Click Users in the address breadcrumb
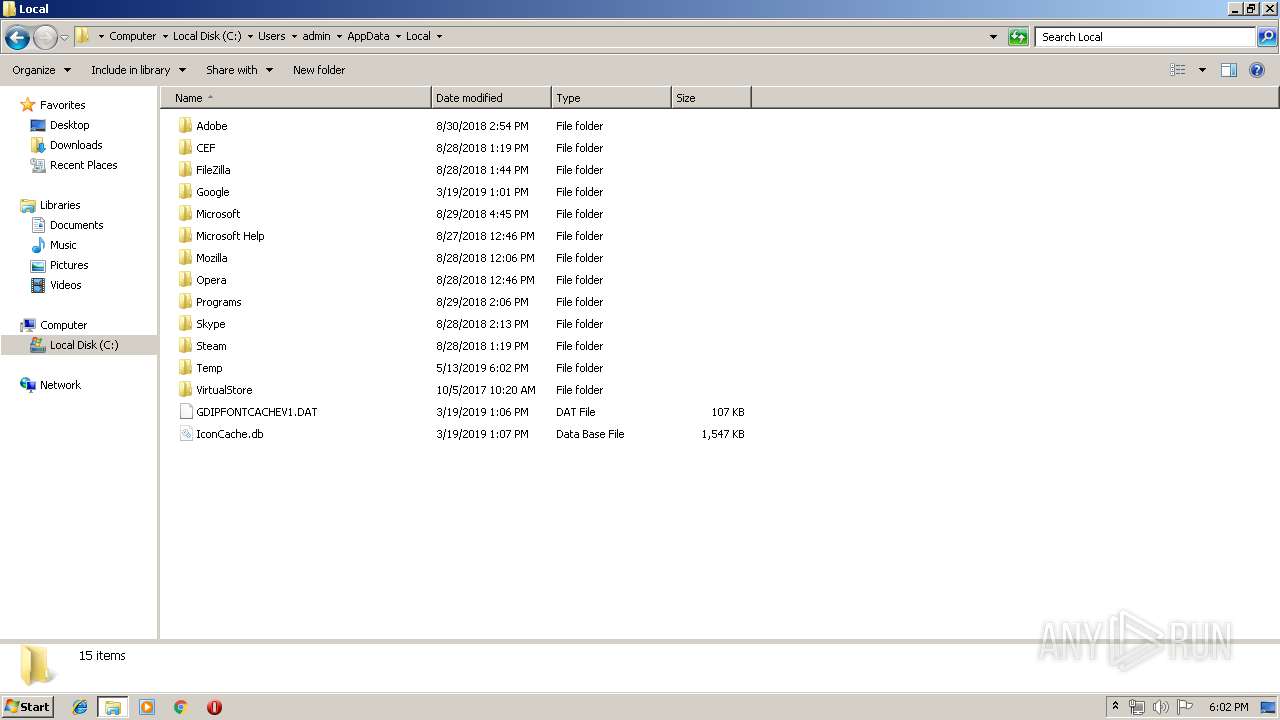1280x720 pixels. coord(271,36)
